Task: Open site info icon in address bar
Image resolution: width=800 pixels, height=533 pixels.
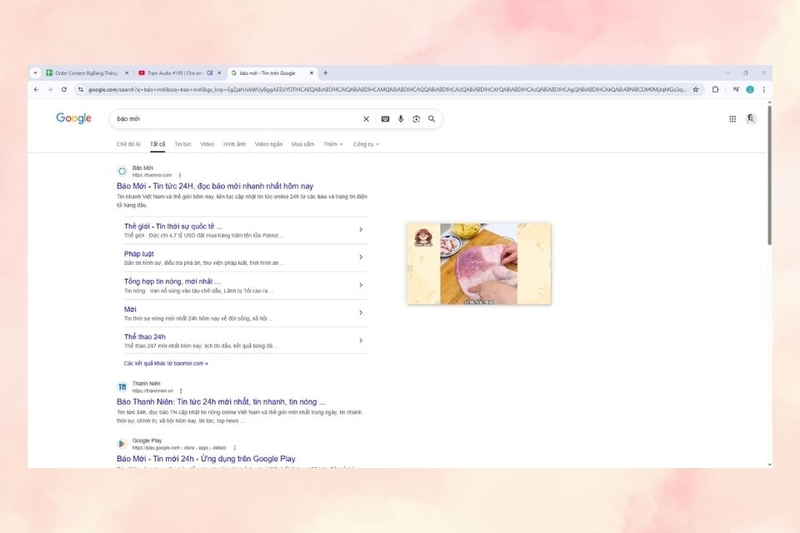Action: [x=81, y=89]
